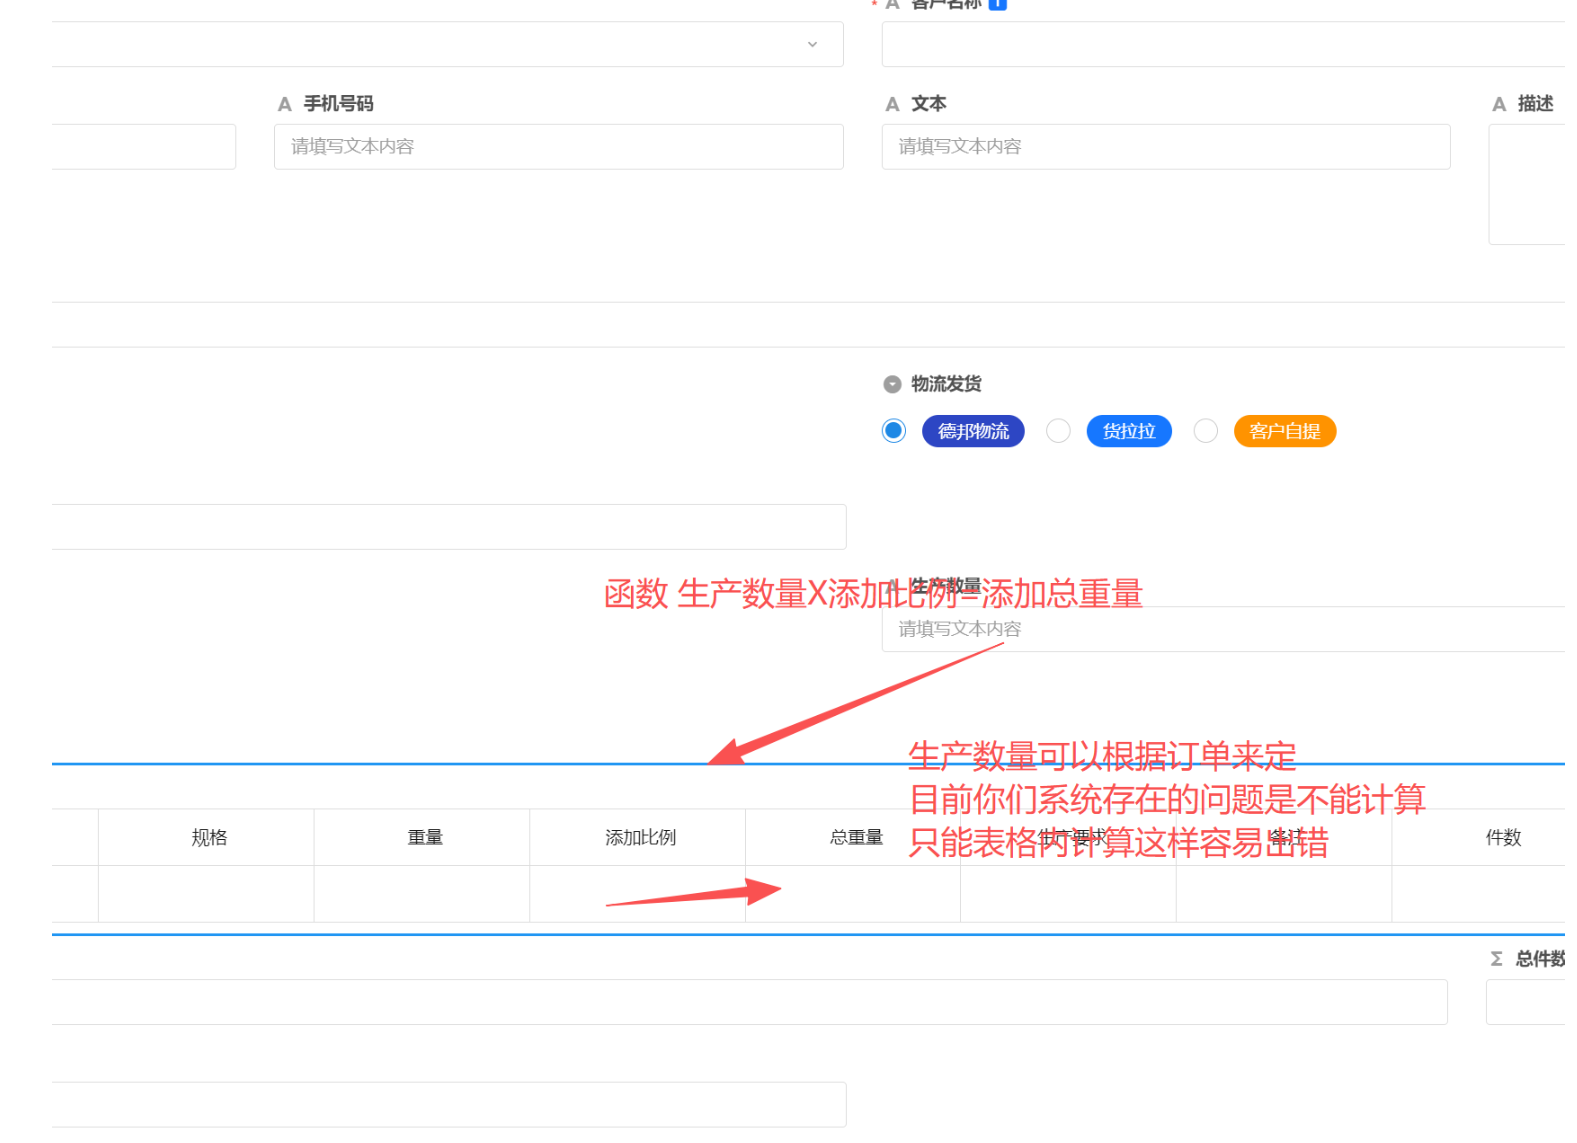Click the round icon beside 物流发货
1577x1143 pixels.
892,384
